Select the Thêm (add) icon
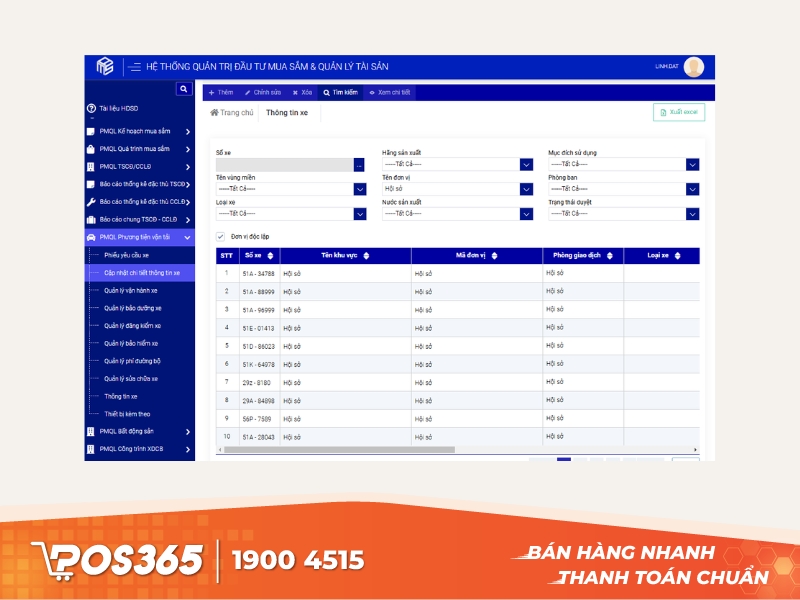 pos(211,92)
